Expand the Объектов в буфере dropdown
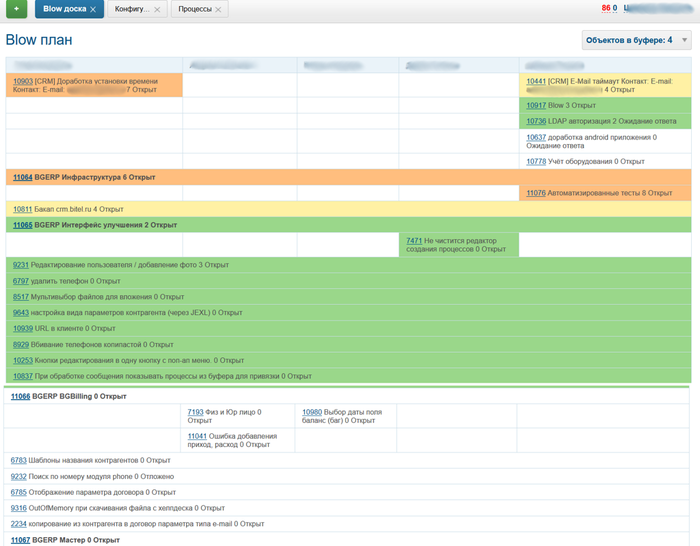 click(x=684, y=40)
